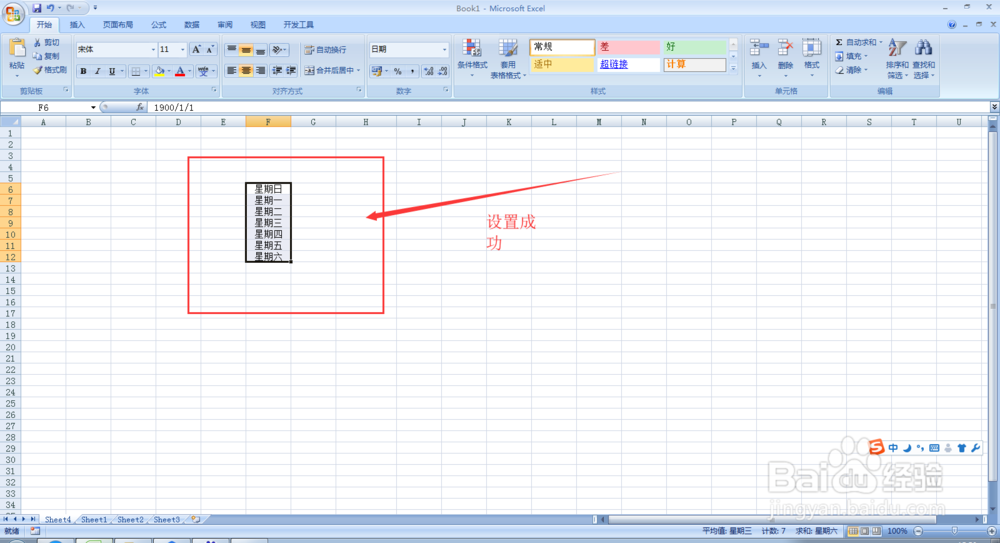This screenshot has width=1000, height=543.
Task: Increase font size with large A icon
Action: coord(196,49)
